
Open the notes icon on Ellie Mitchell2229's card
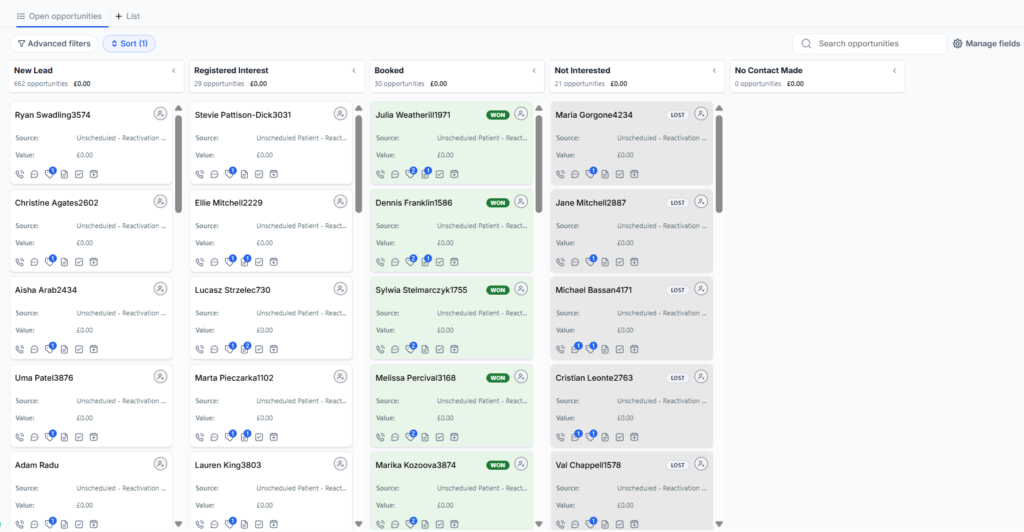click(245, 261)
